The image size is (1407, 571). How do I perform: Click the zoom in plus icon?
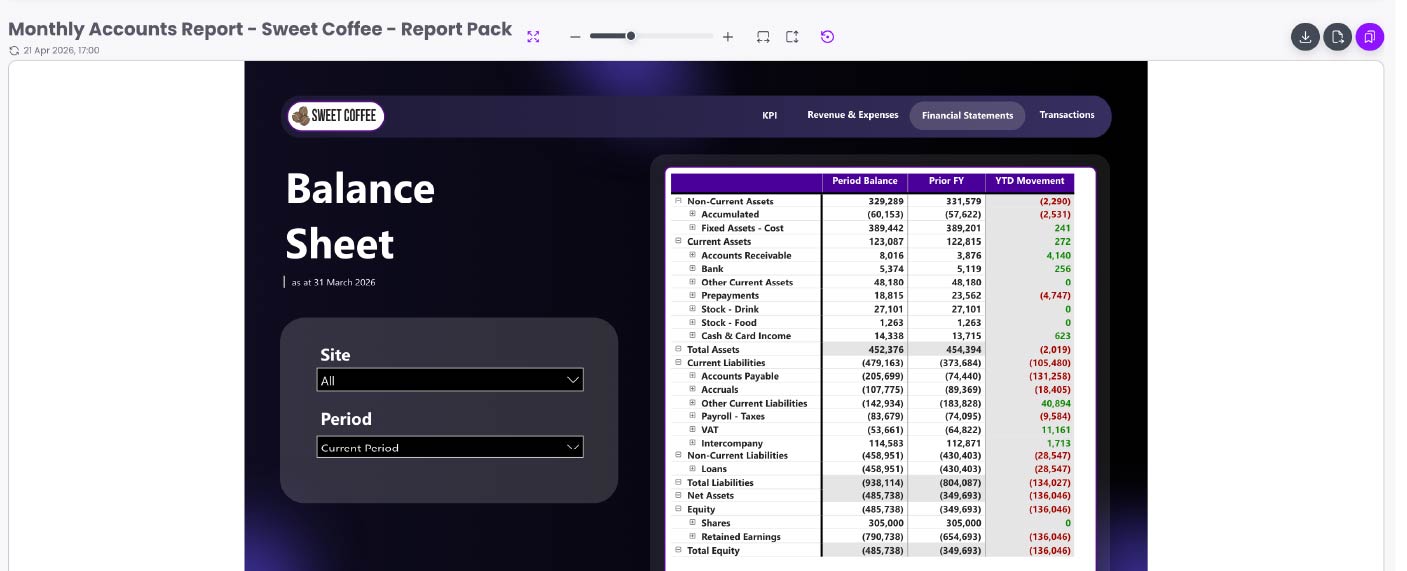728,37
